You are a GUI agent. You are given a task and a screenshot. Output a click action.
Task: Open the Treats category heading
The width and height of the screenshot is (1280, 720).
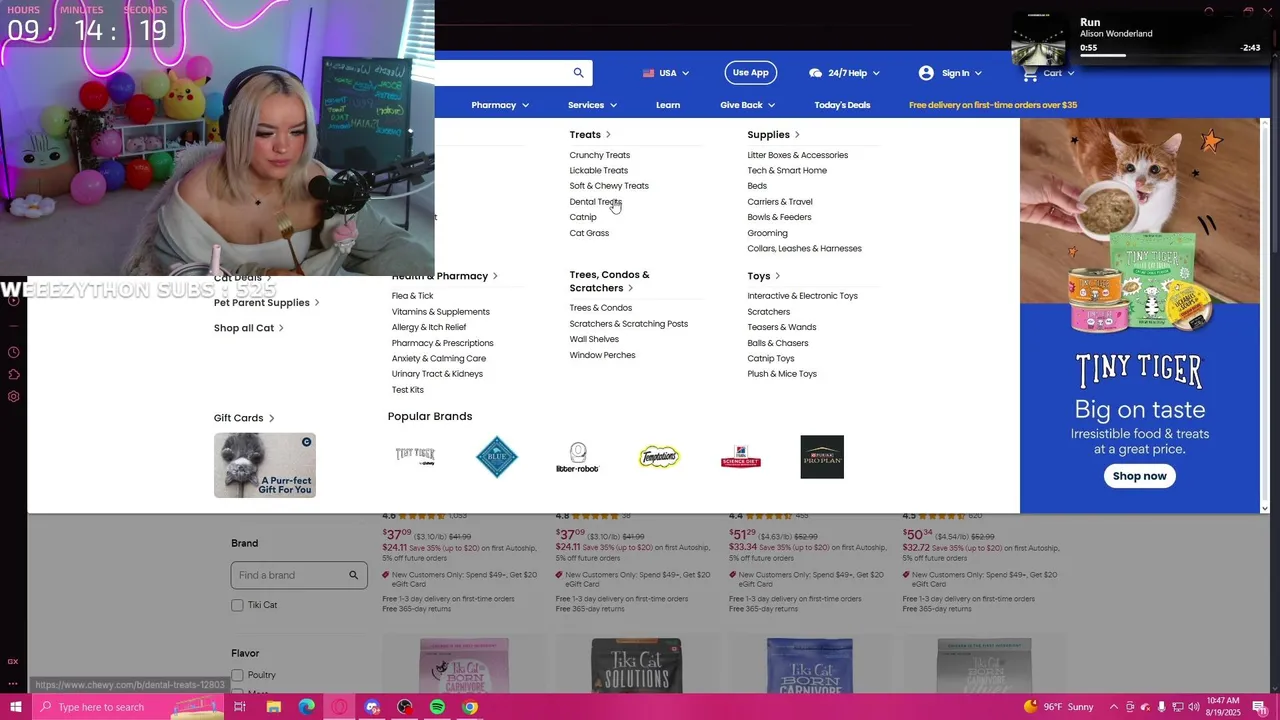point(590,135)
